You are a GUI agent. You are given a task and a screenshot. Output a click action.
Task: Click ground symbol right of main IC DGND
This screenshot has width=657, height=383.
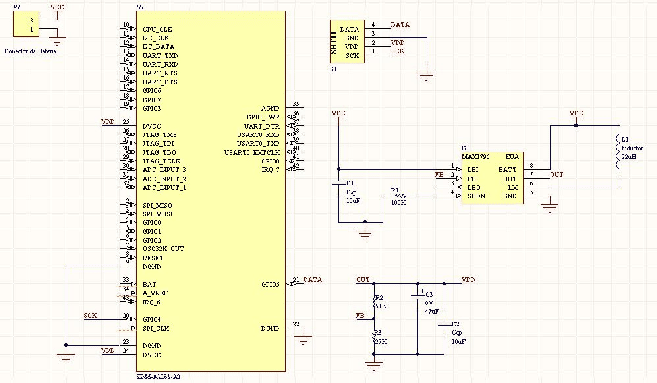click(303, 339)
